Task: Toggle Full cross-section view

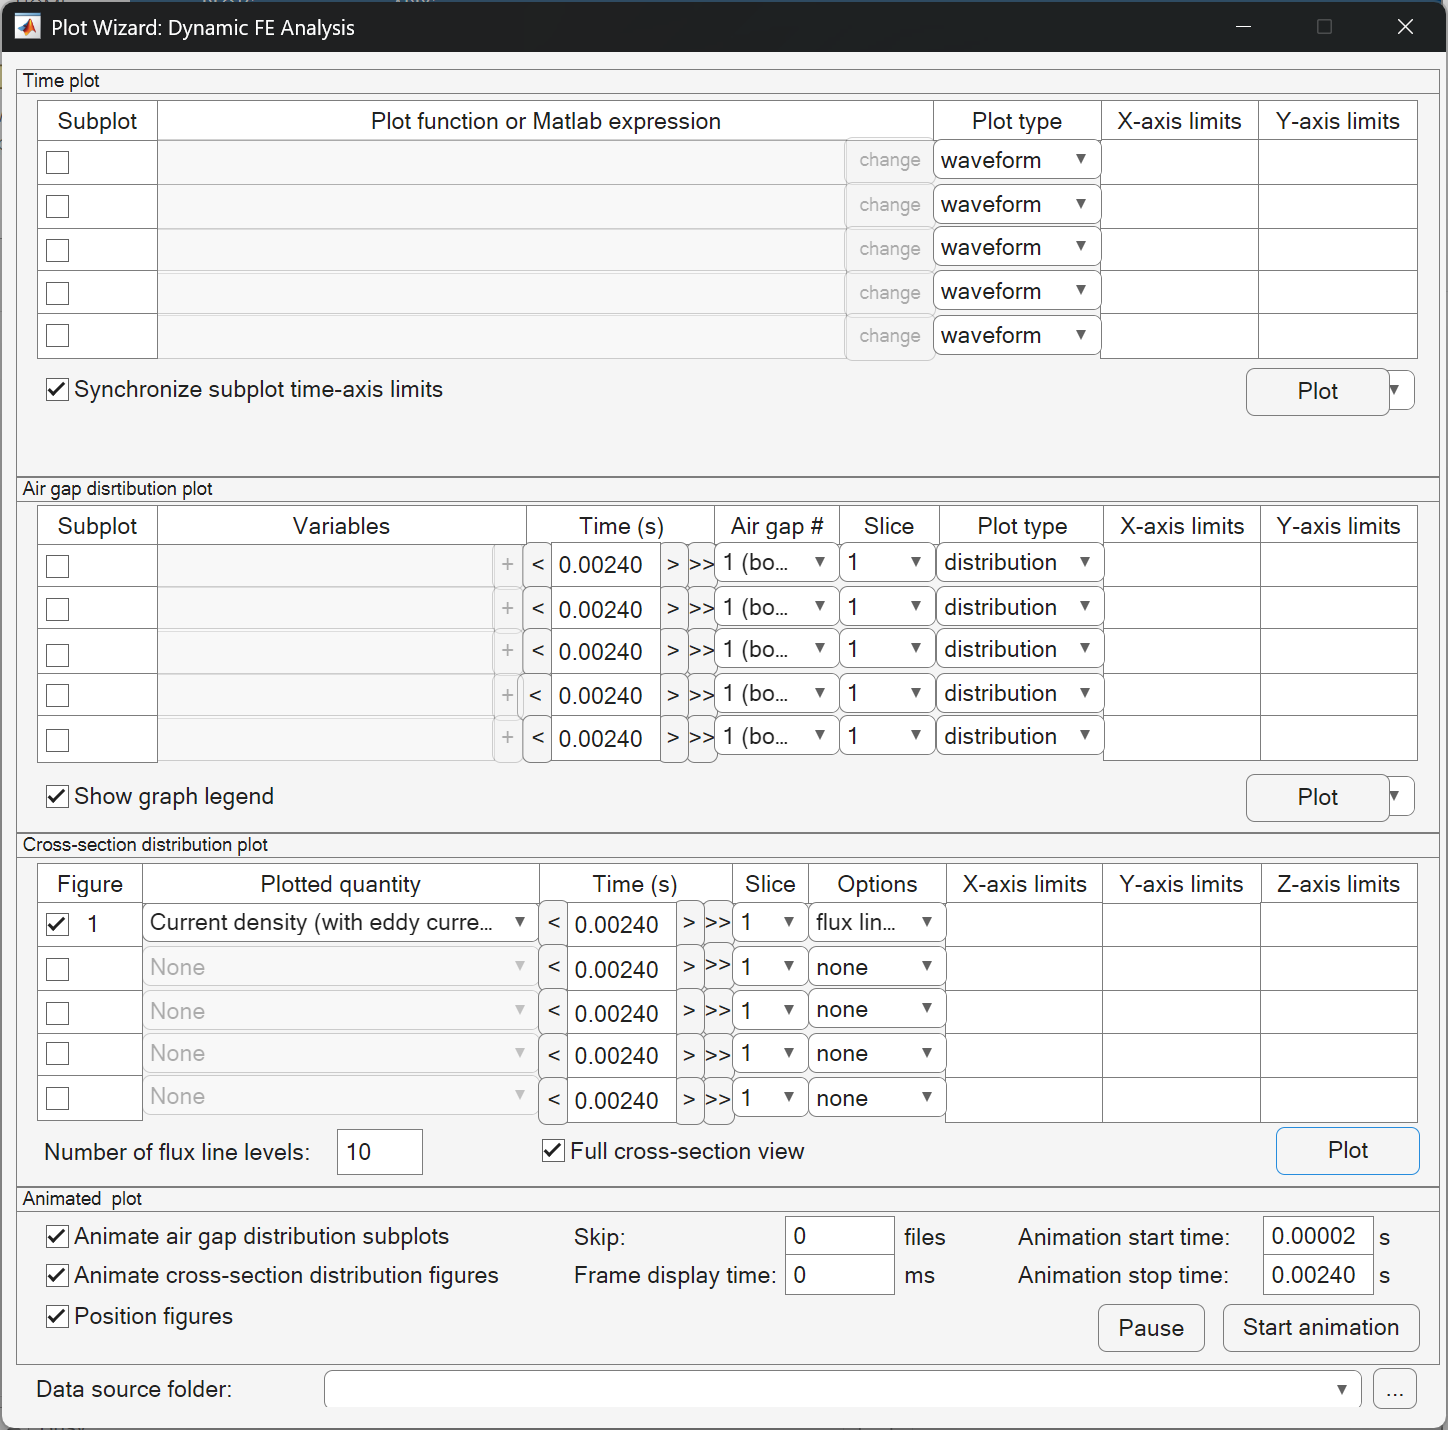Action: click(673, 1151)
